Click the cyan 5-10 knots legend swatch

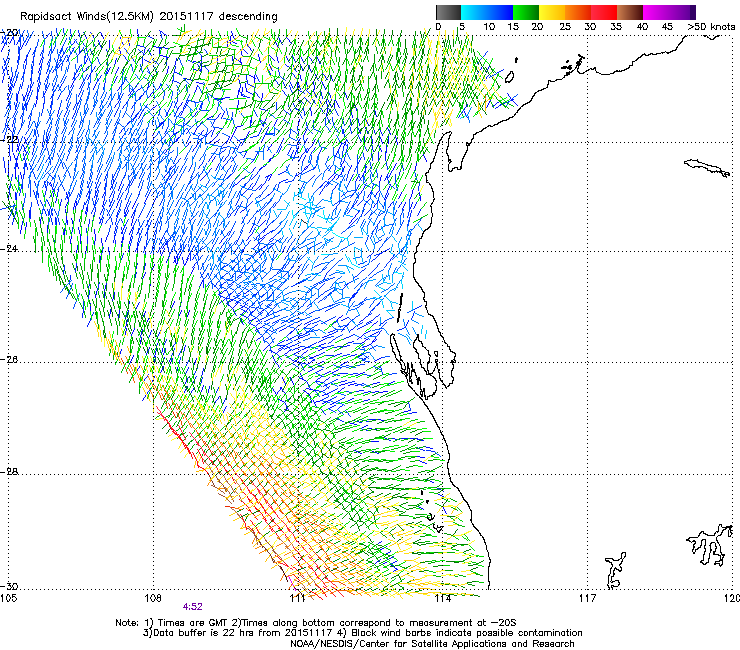(x=474, y=12)
